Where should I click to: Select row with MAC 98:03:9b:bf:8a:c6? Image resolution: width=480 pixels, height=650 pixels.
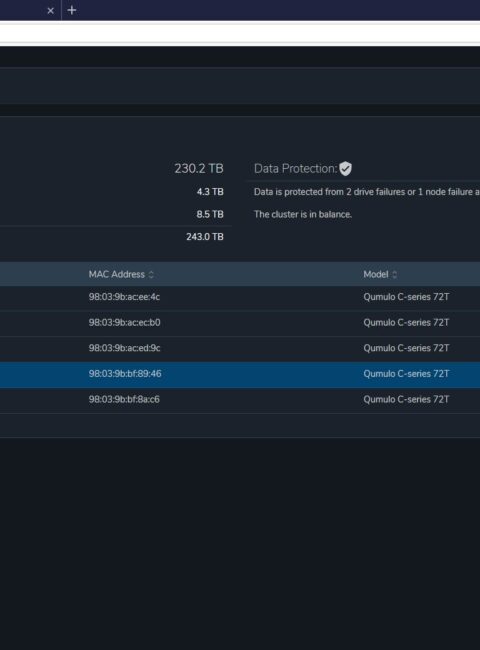240,400
